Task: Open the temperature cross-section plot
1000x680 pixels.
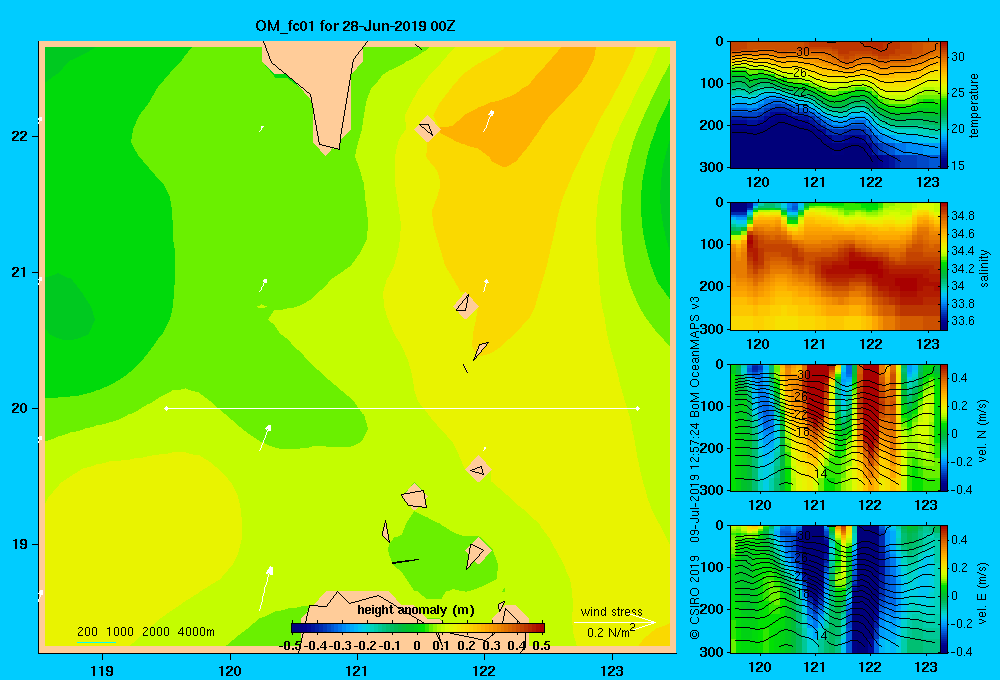Action: [x=834, y=105]
